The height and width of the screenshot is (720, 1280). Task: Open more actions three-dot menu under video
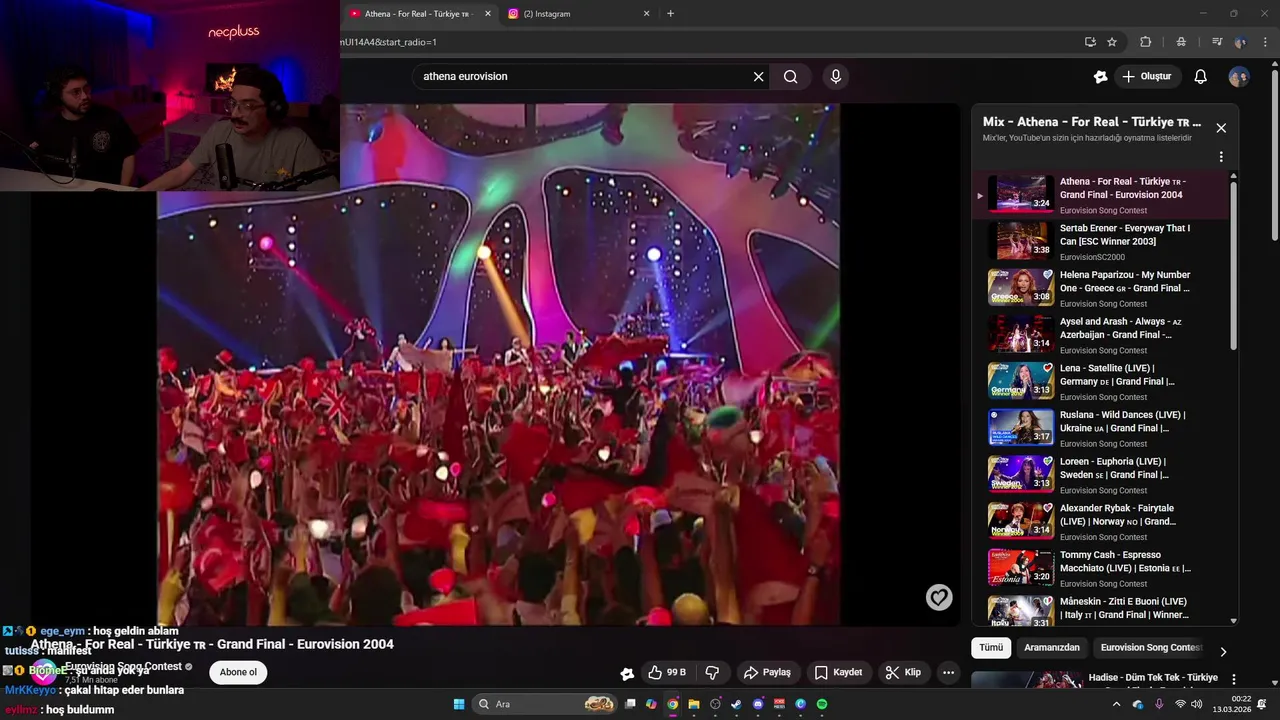tap(948, 672)
